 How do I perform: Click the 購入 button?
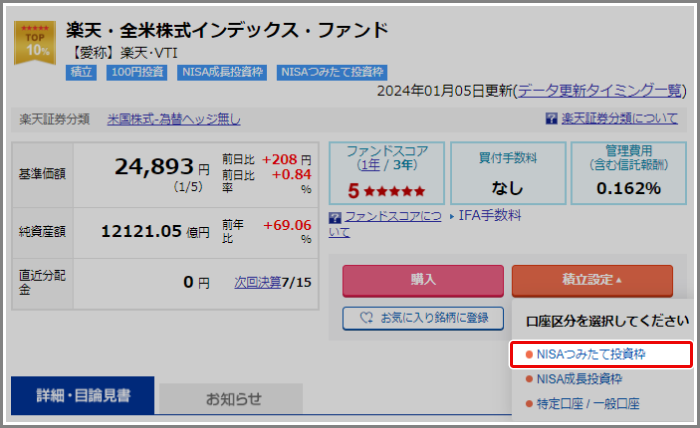(423, 280)
